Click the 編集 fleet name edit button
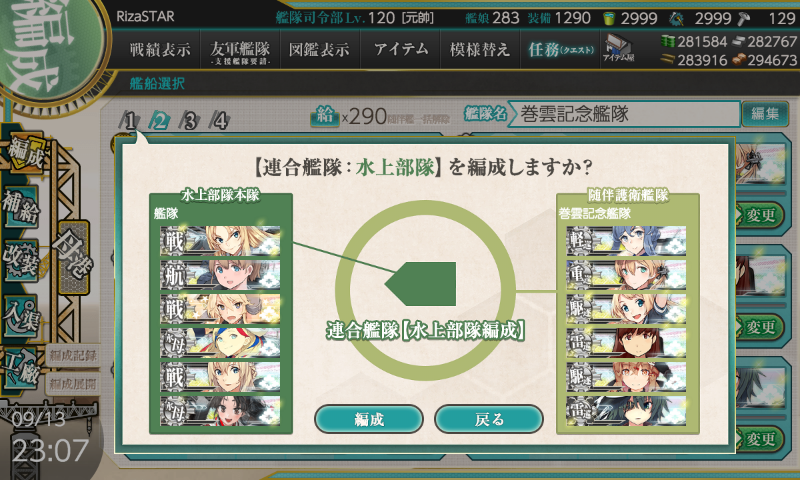The height and width of the screenshot is (480, 800). click(x=765, y=113)
